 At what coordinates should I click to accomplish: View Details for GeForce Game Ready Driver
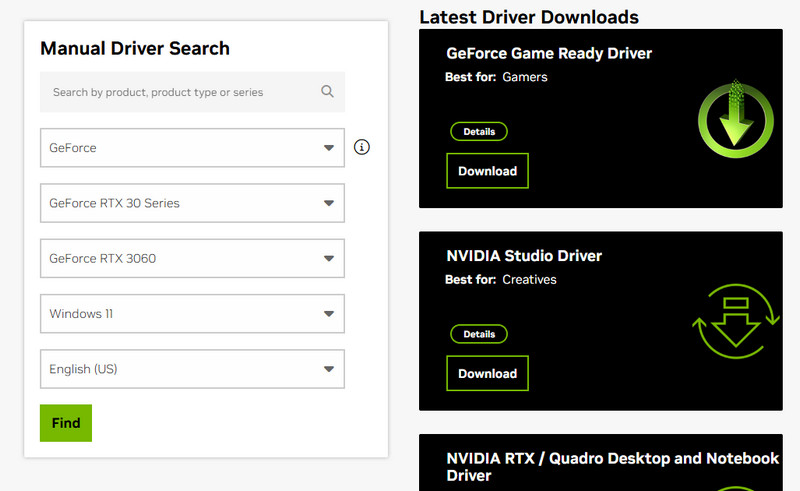479,132
